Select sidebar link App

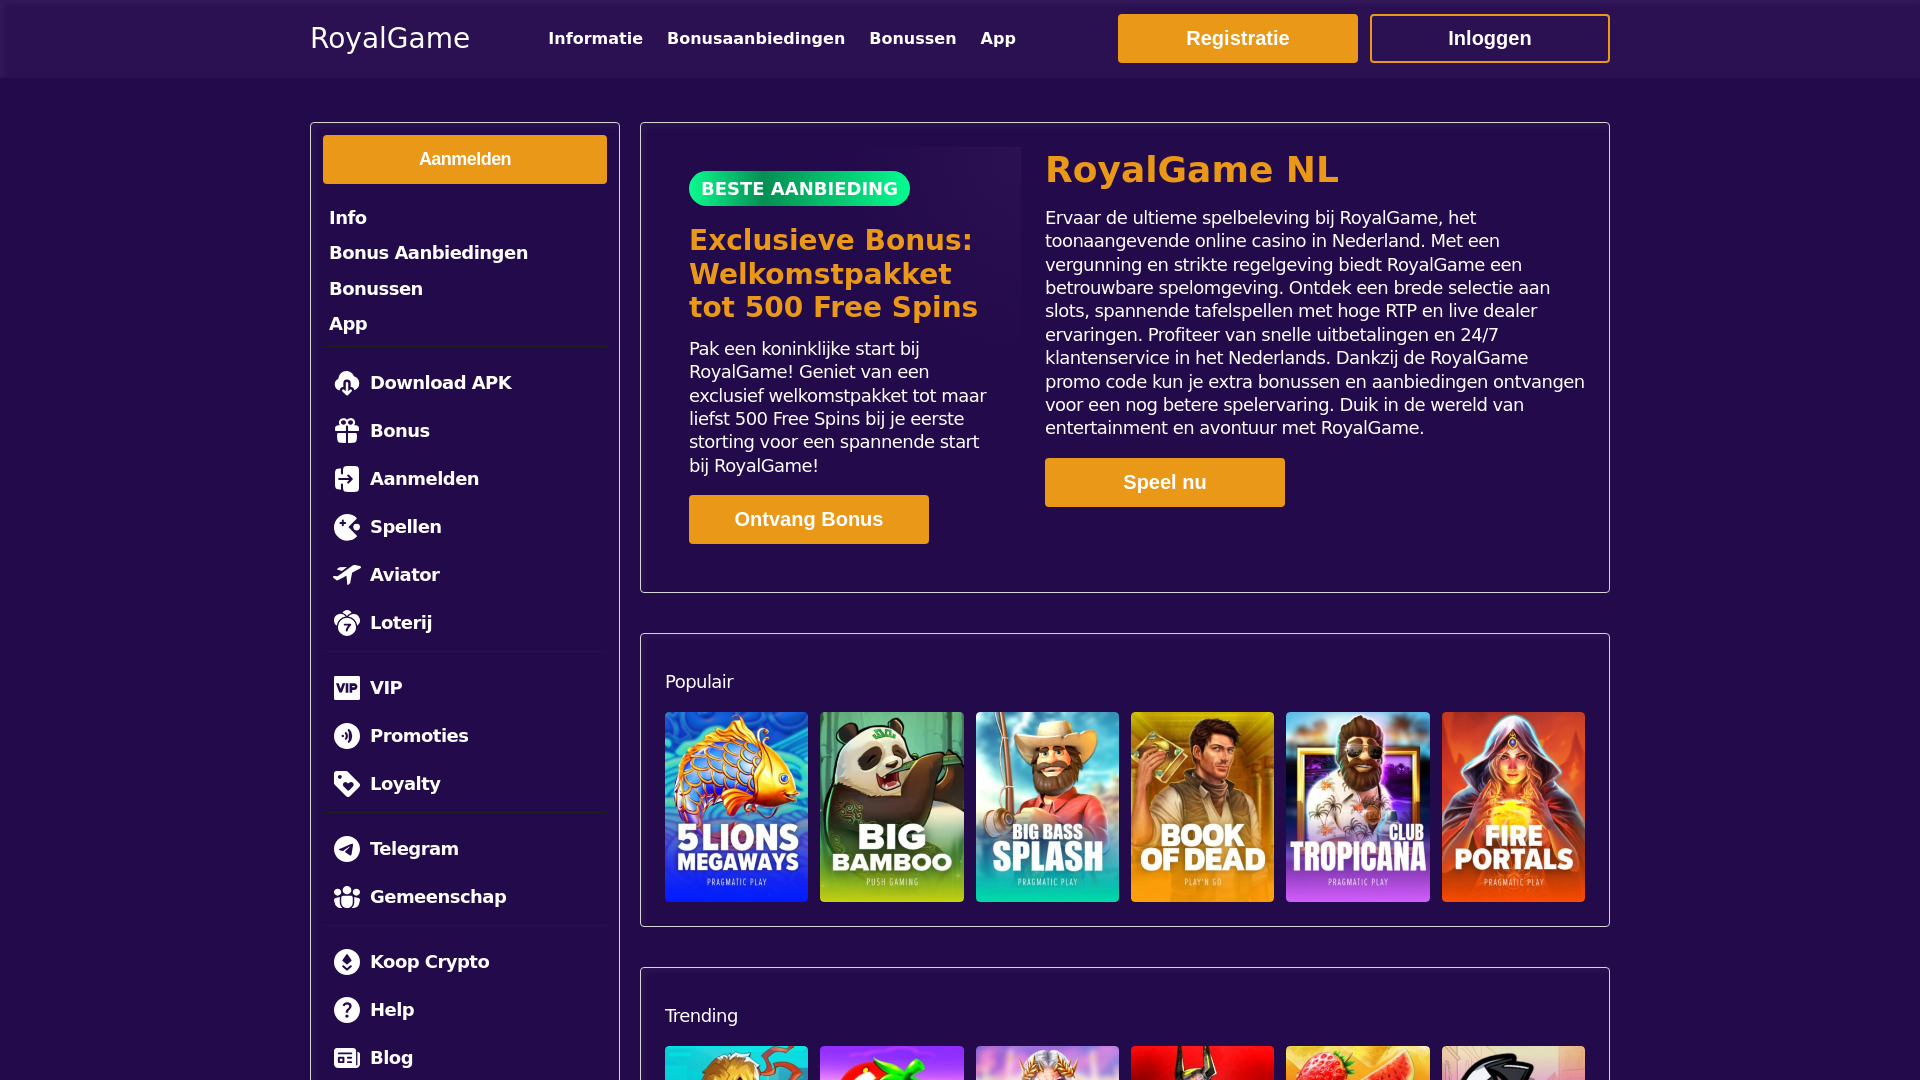pos(348,324)
